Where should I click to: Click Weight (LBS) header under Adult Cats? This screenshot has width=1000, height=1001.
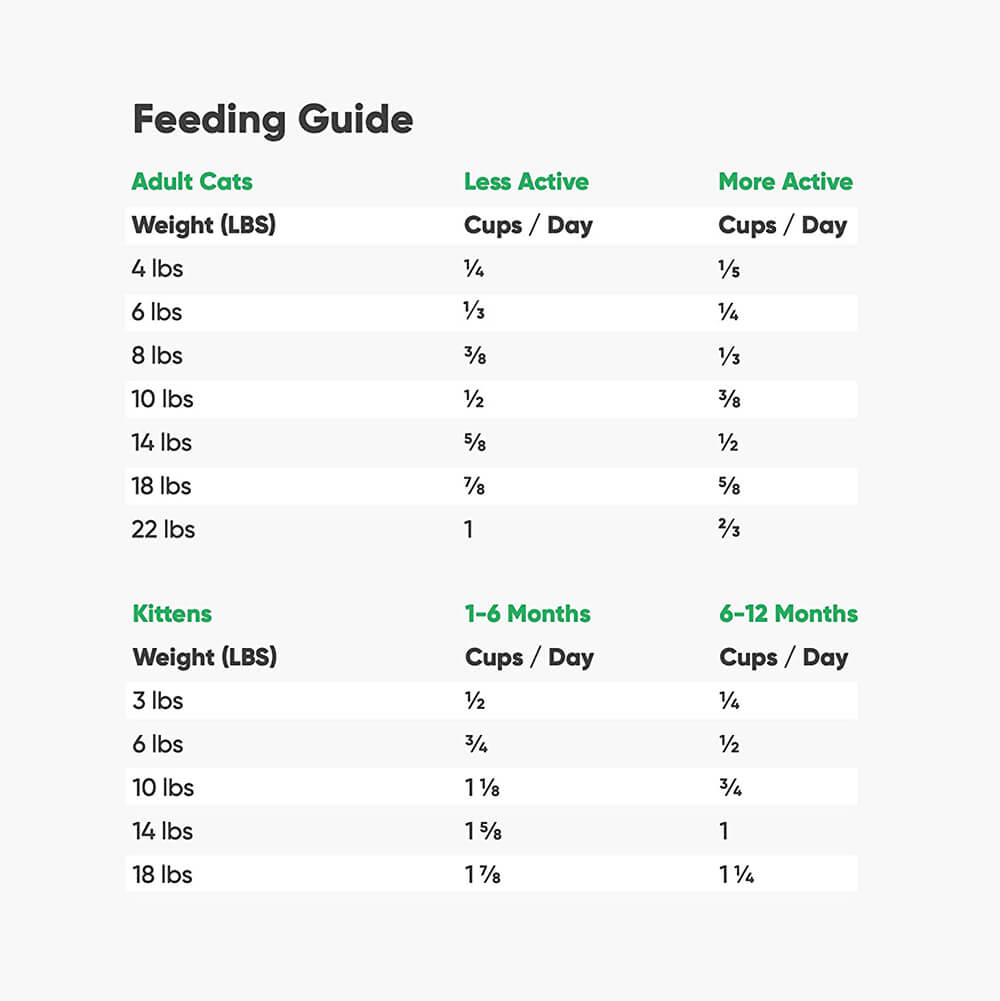coord(203,226)
